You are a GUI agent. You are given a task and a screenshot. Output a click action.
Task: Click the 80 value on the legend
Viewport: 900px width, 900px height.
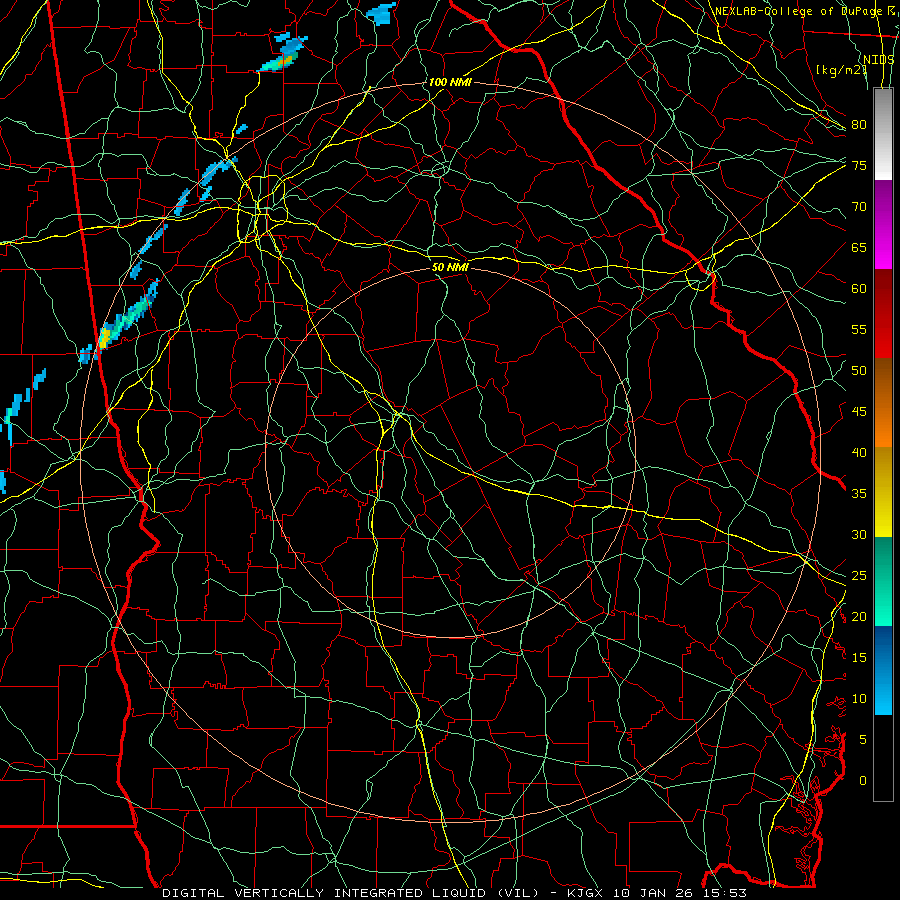pos(859,125)
